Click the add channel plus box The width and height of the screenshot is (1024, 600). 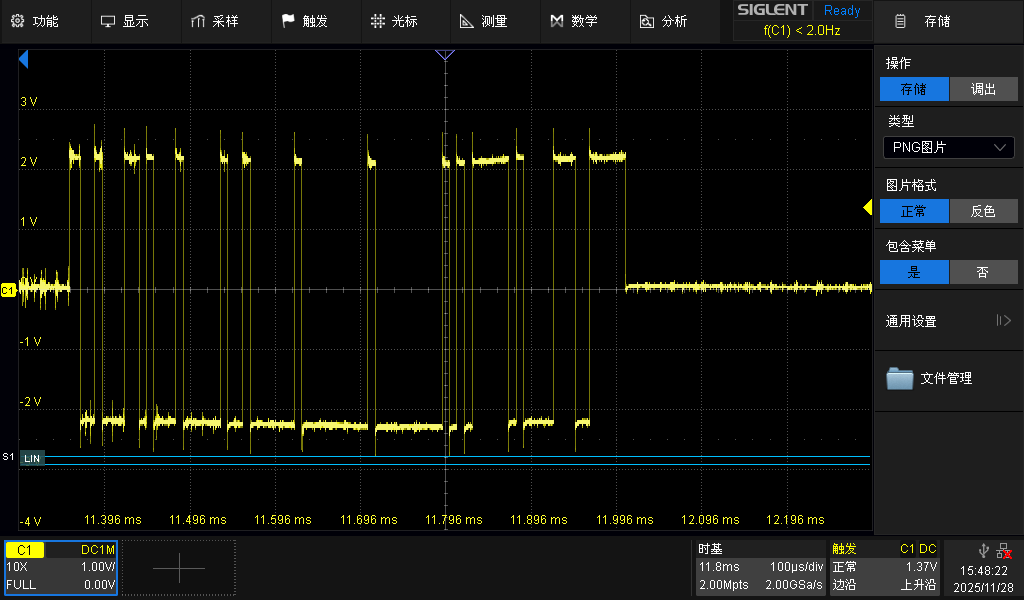coord(179,568)
